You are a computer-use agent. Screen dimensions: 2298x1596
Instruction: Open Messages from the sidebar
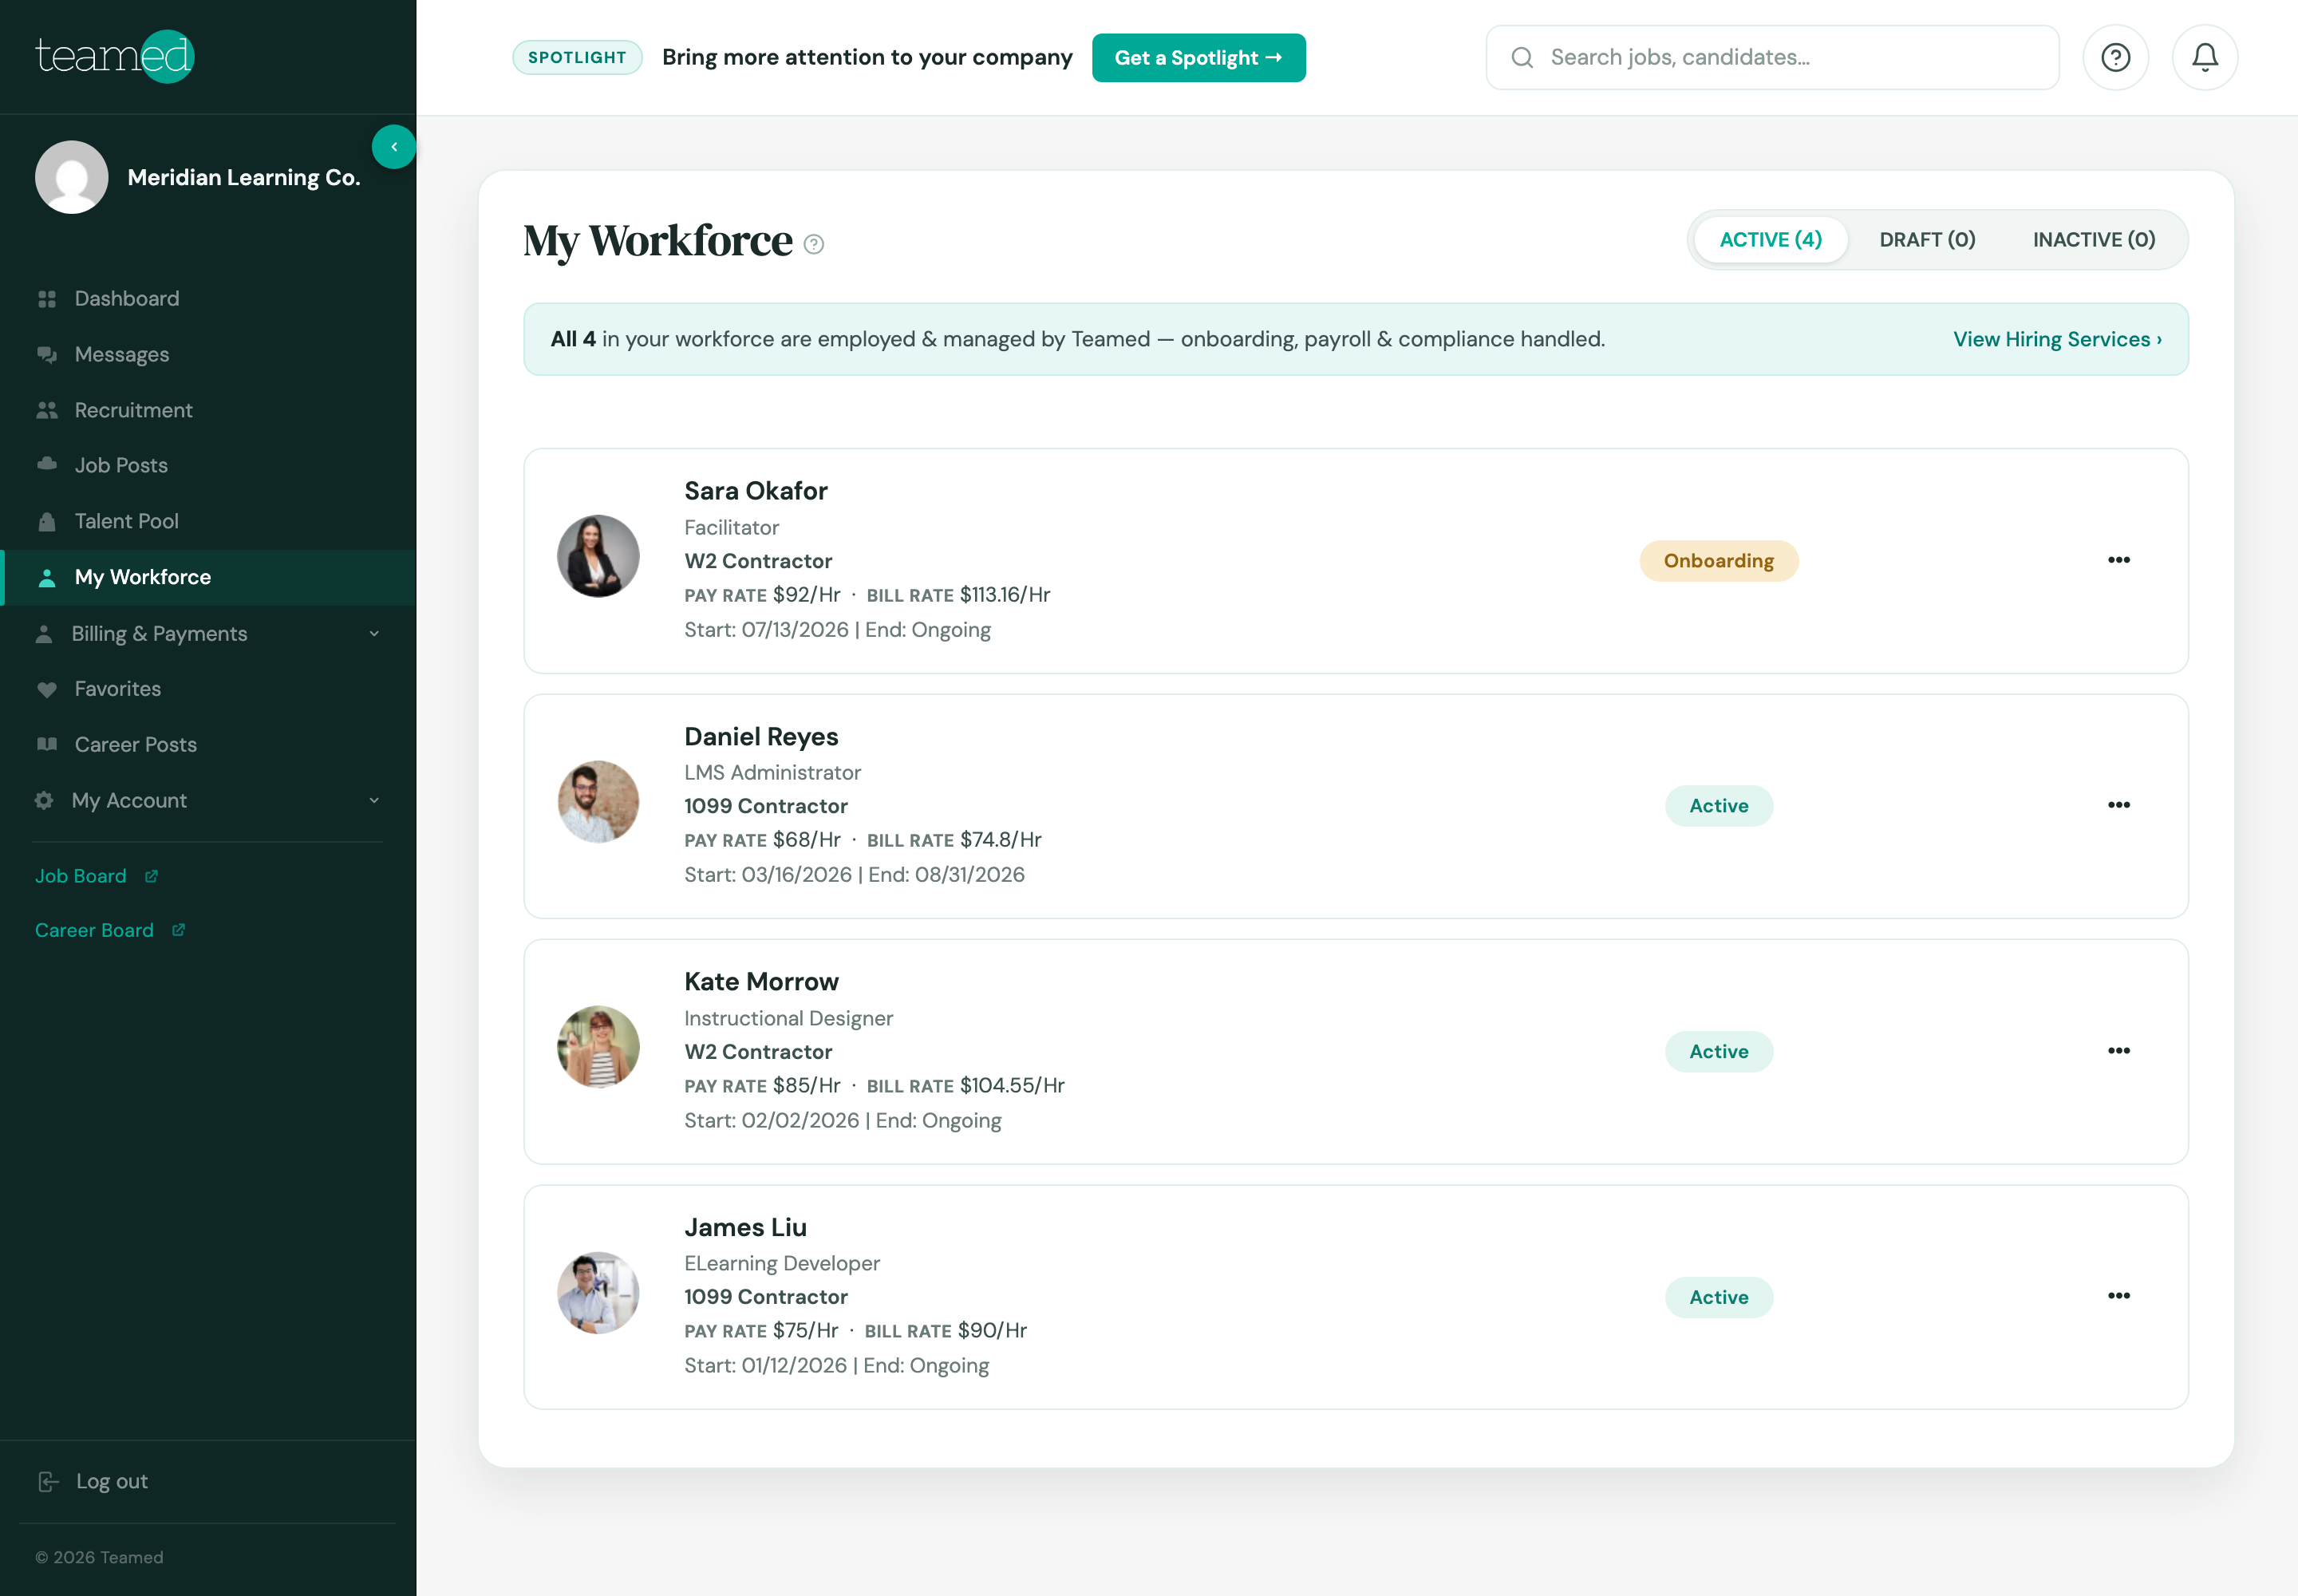(208, 354)
